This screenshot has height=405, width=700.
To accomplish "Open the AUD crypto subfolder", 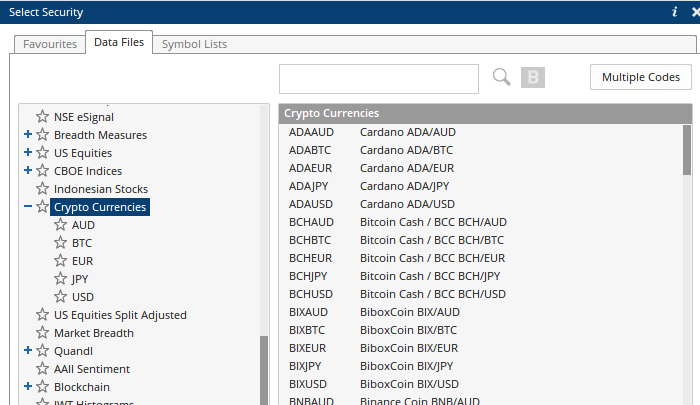I will pos(83,225).
